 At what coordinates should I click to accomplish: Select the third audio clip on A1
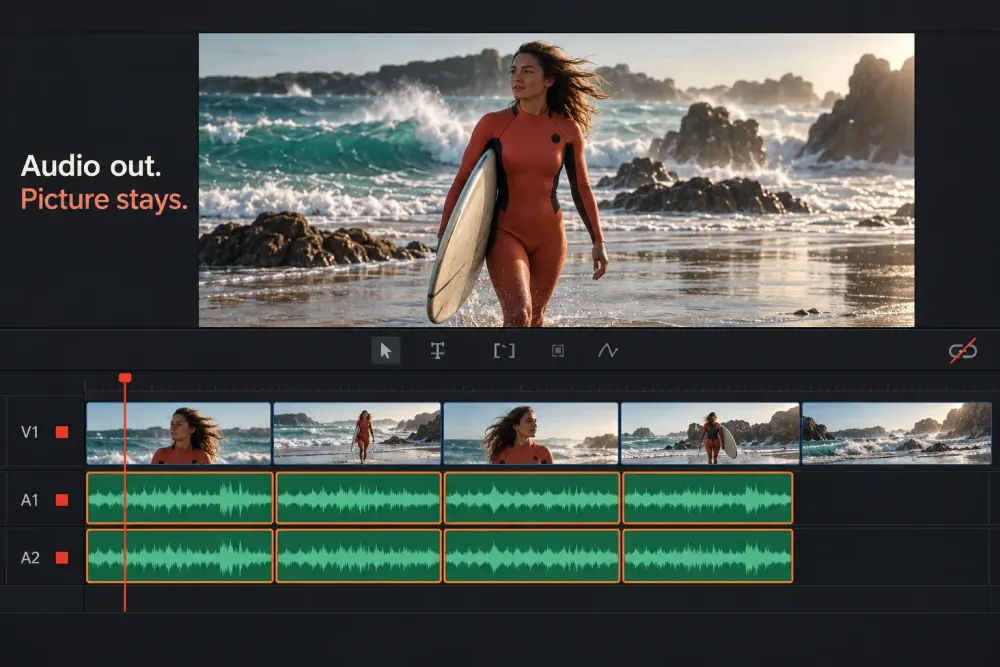532,499
